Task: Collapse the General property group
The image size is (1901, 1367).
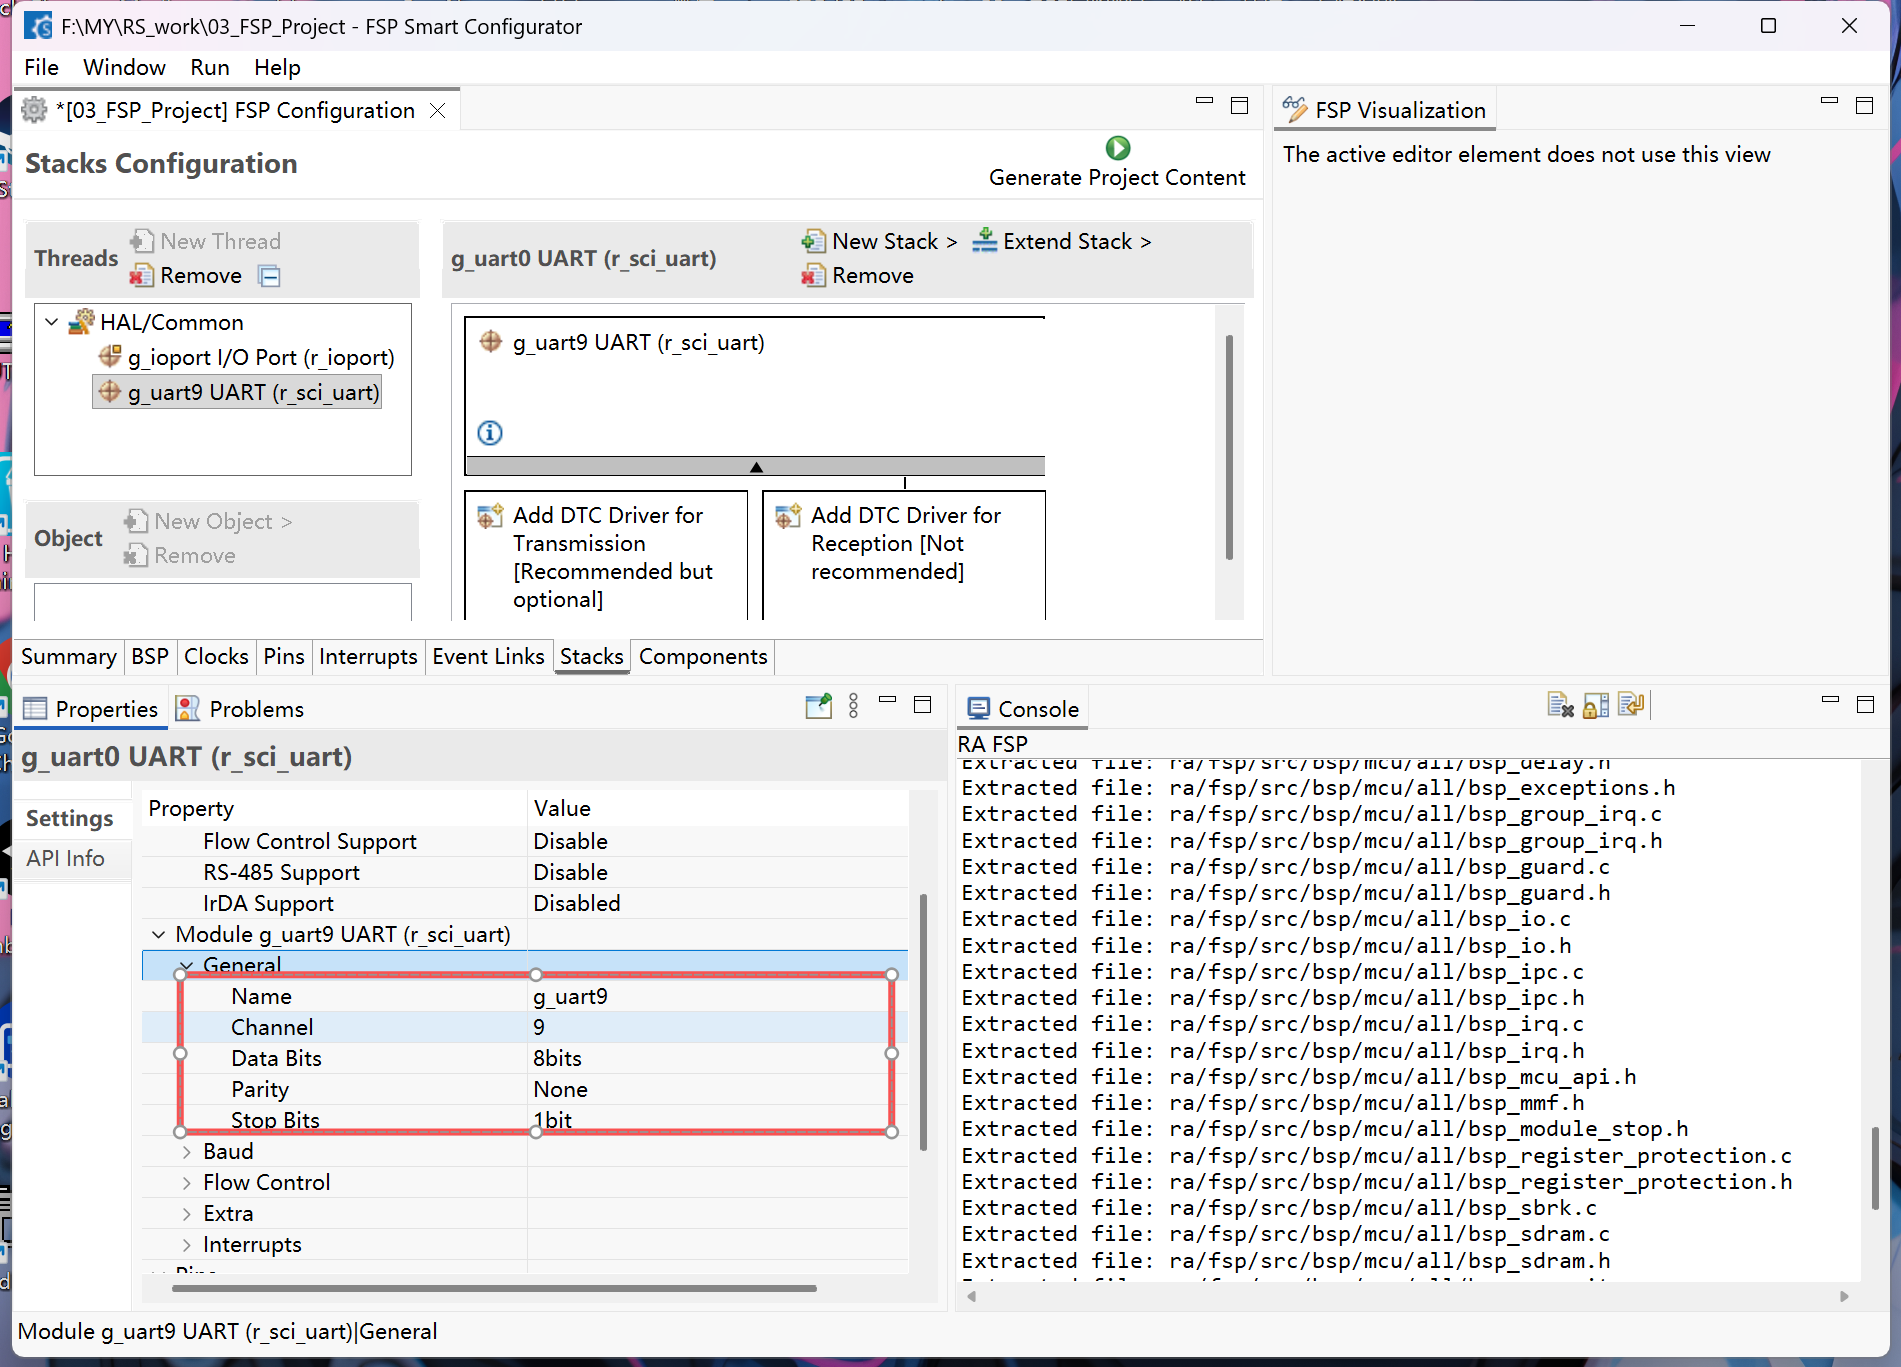Action: [x=186, y=965]
